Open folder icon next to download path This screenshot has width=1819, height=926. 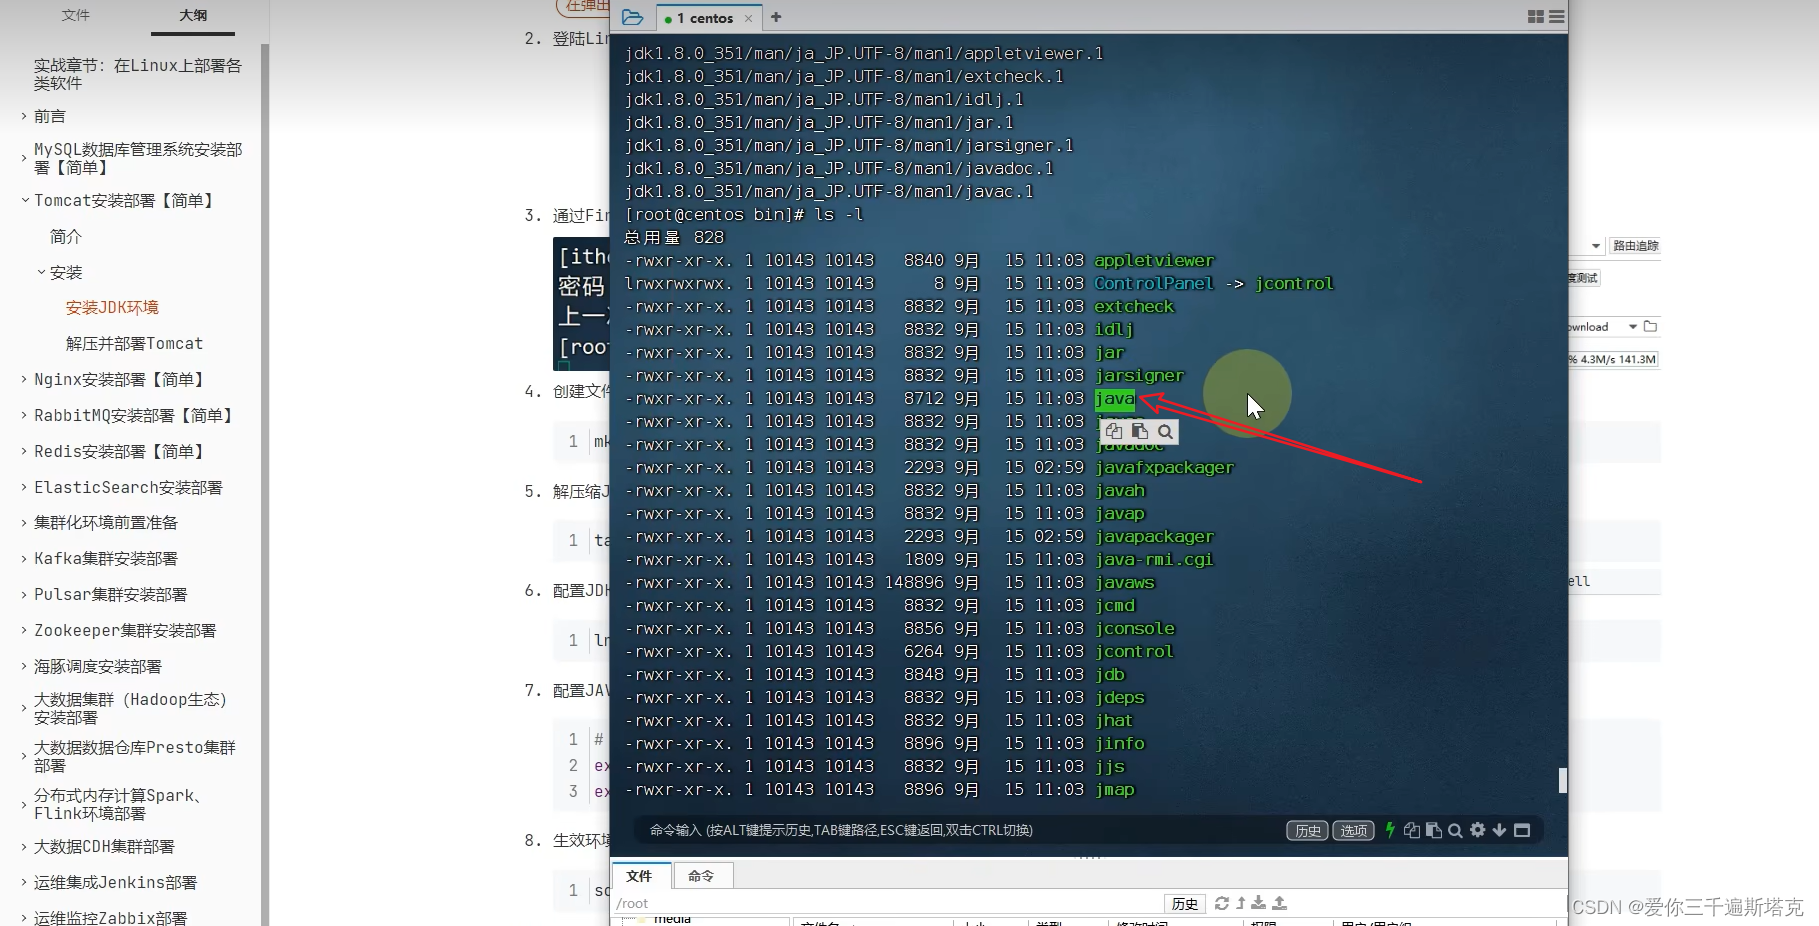click(1650, 326)
